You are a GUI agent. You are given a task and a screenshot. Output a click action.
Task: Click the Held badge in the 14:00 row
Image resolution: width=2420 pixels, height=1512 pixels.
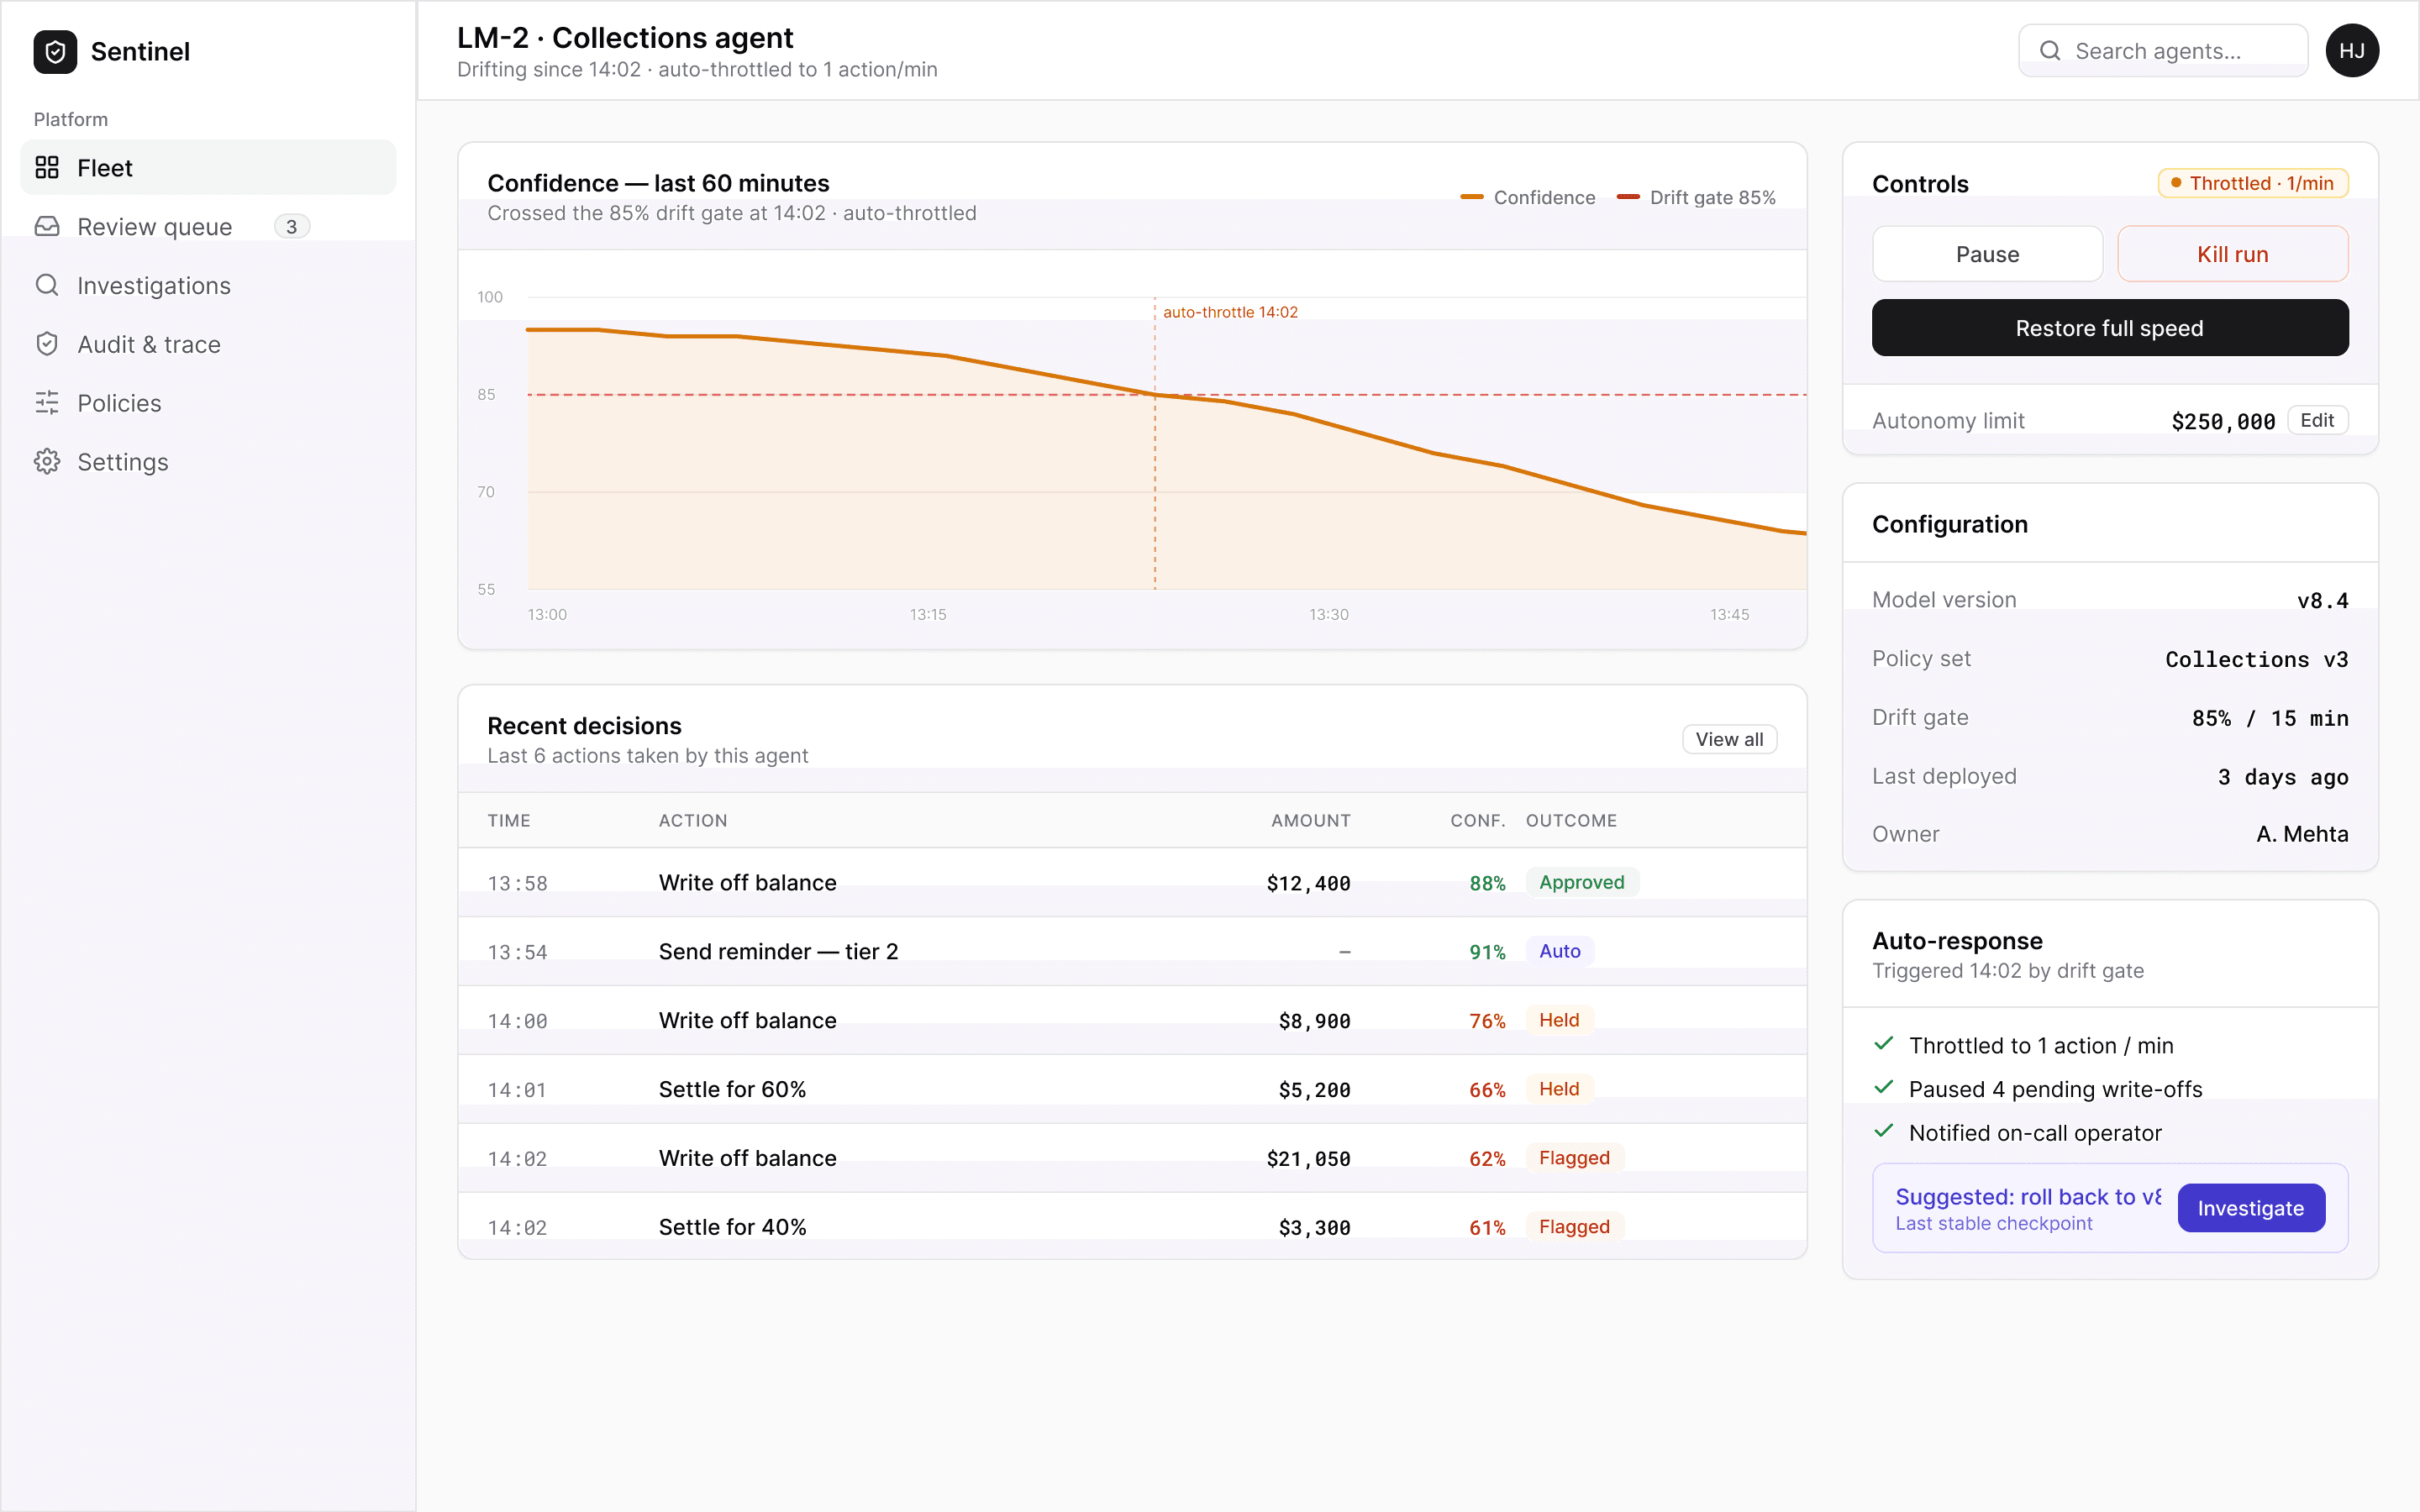pos(1559,1020)
